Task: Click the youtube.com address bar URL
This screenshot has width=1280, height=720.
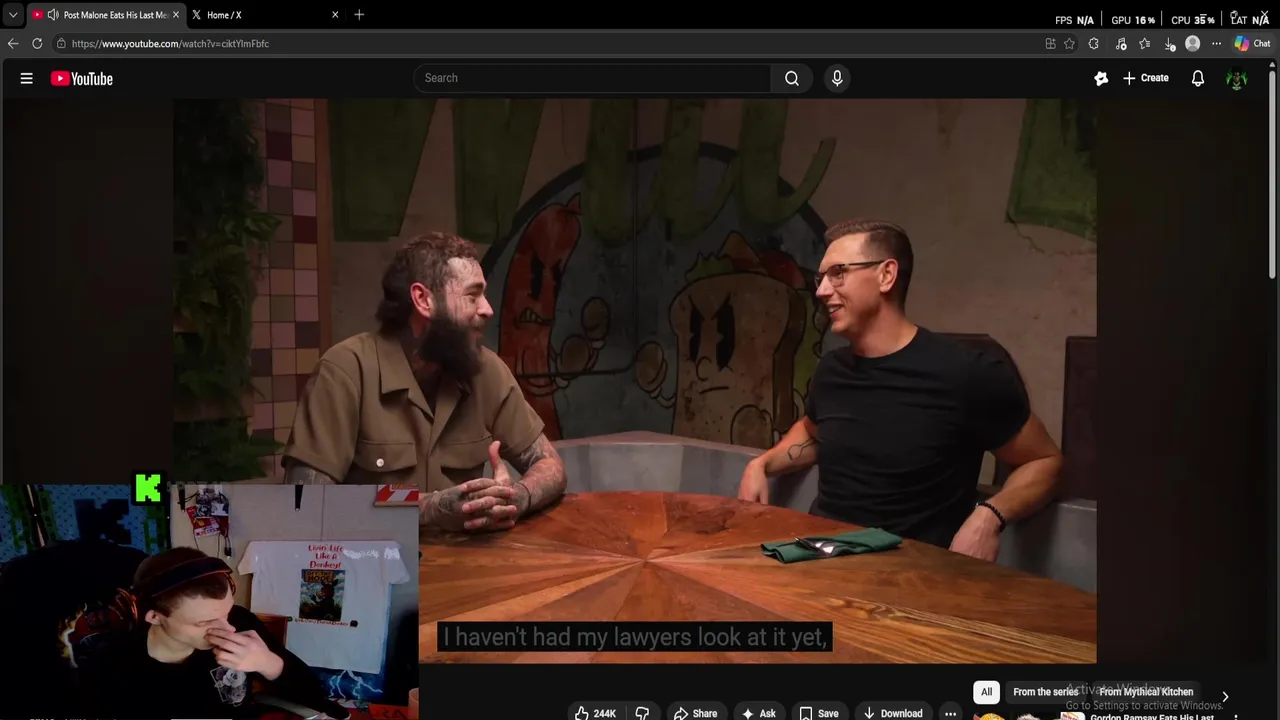Action: click(170, 44)
